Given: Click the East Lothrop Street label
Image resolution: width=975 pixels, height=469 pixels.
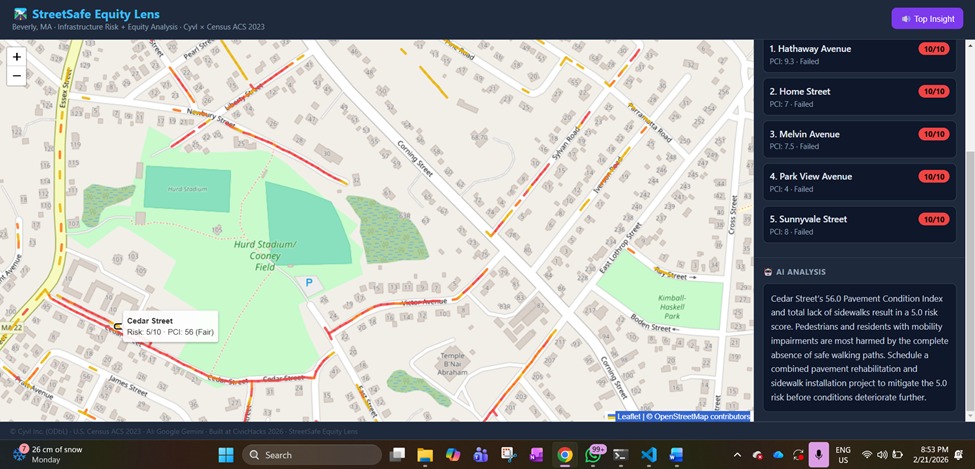Looking at the screenshot, I should [619, 248].
